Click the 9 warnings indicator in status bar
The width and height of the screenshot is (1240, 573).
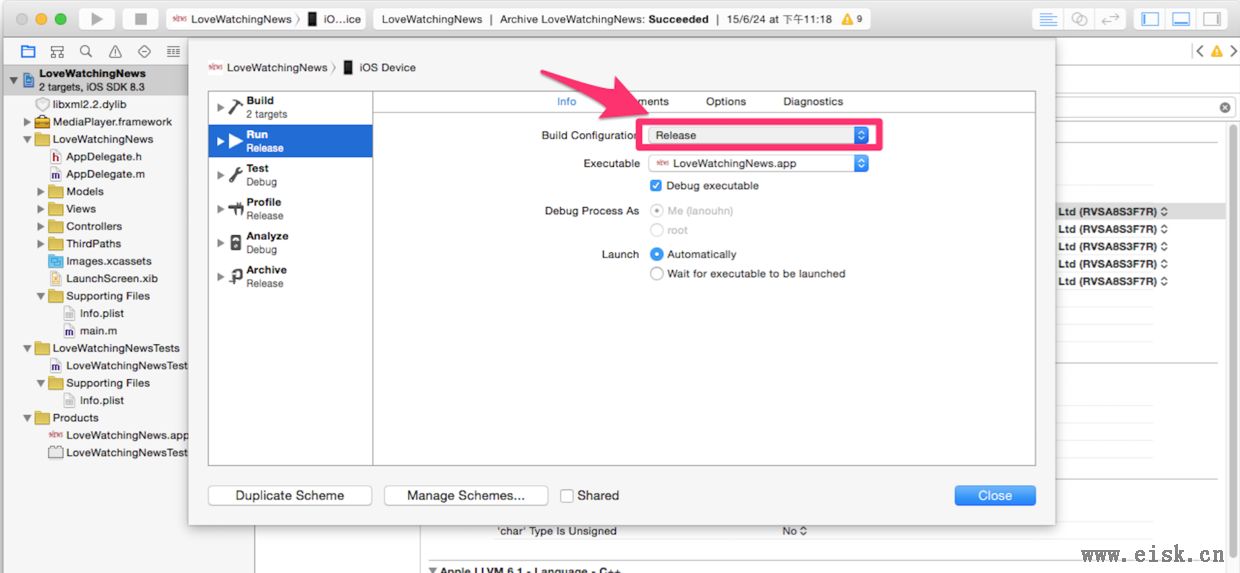(853, 19)
